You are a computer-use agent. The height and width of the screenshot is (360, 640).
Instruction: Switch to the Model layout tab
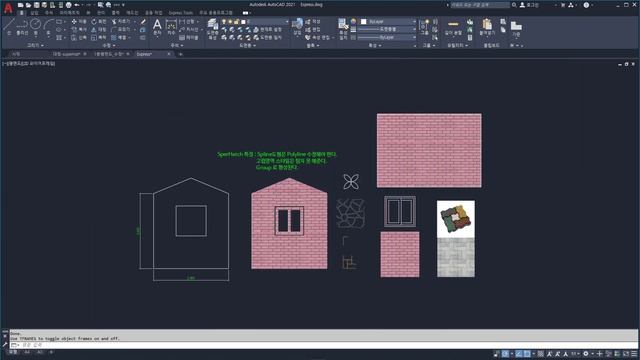(13, 352)
